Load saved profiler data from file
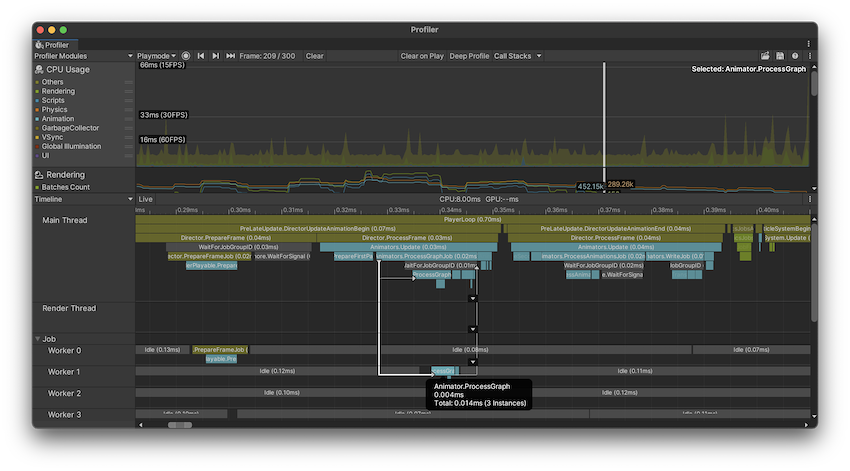The width and height of the screenshot is (850, 471). 765,56
